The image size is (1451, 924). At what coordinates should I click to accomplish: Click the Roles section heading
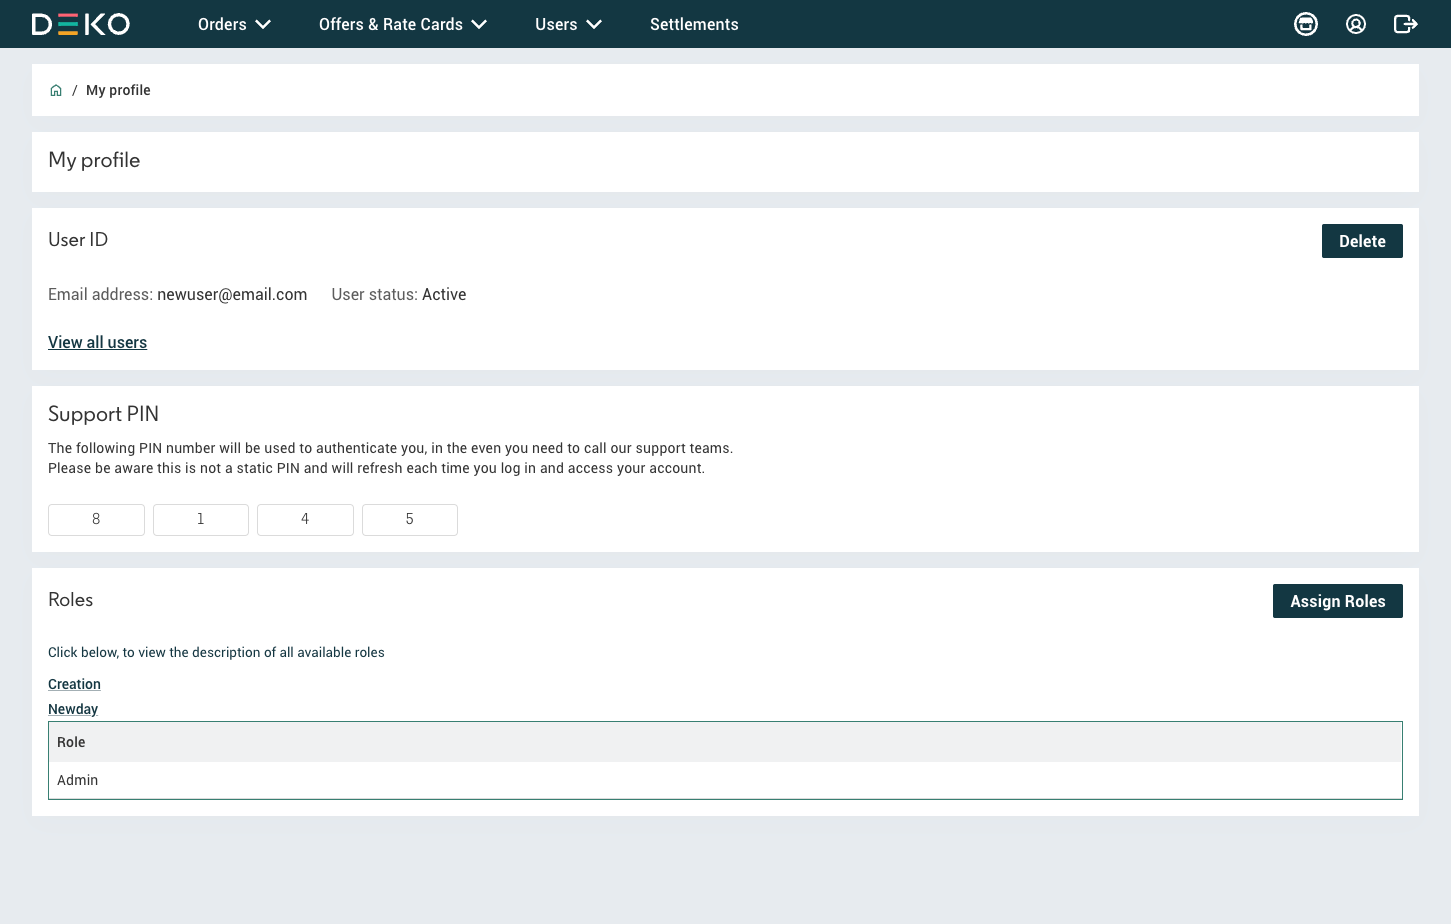pyautogui.click(x=70, y=600)
